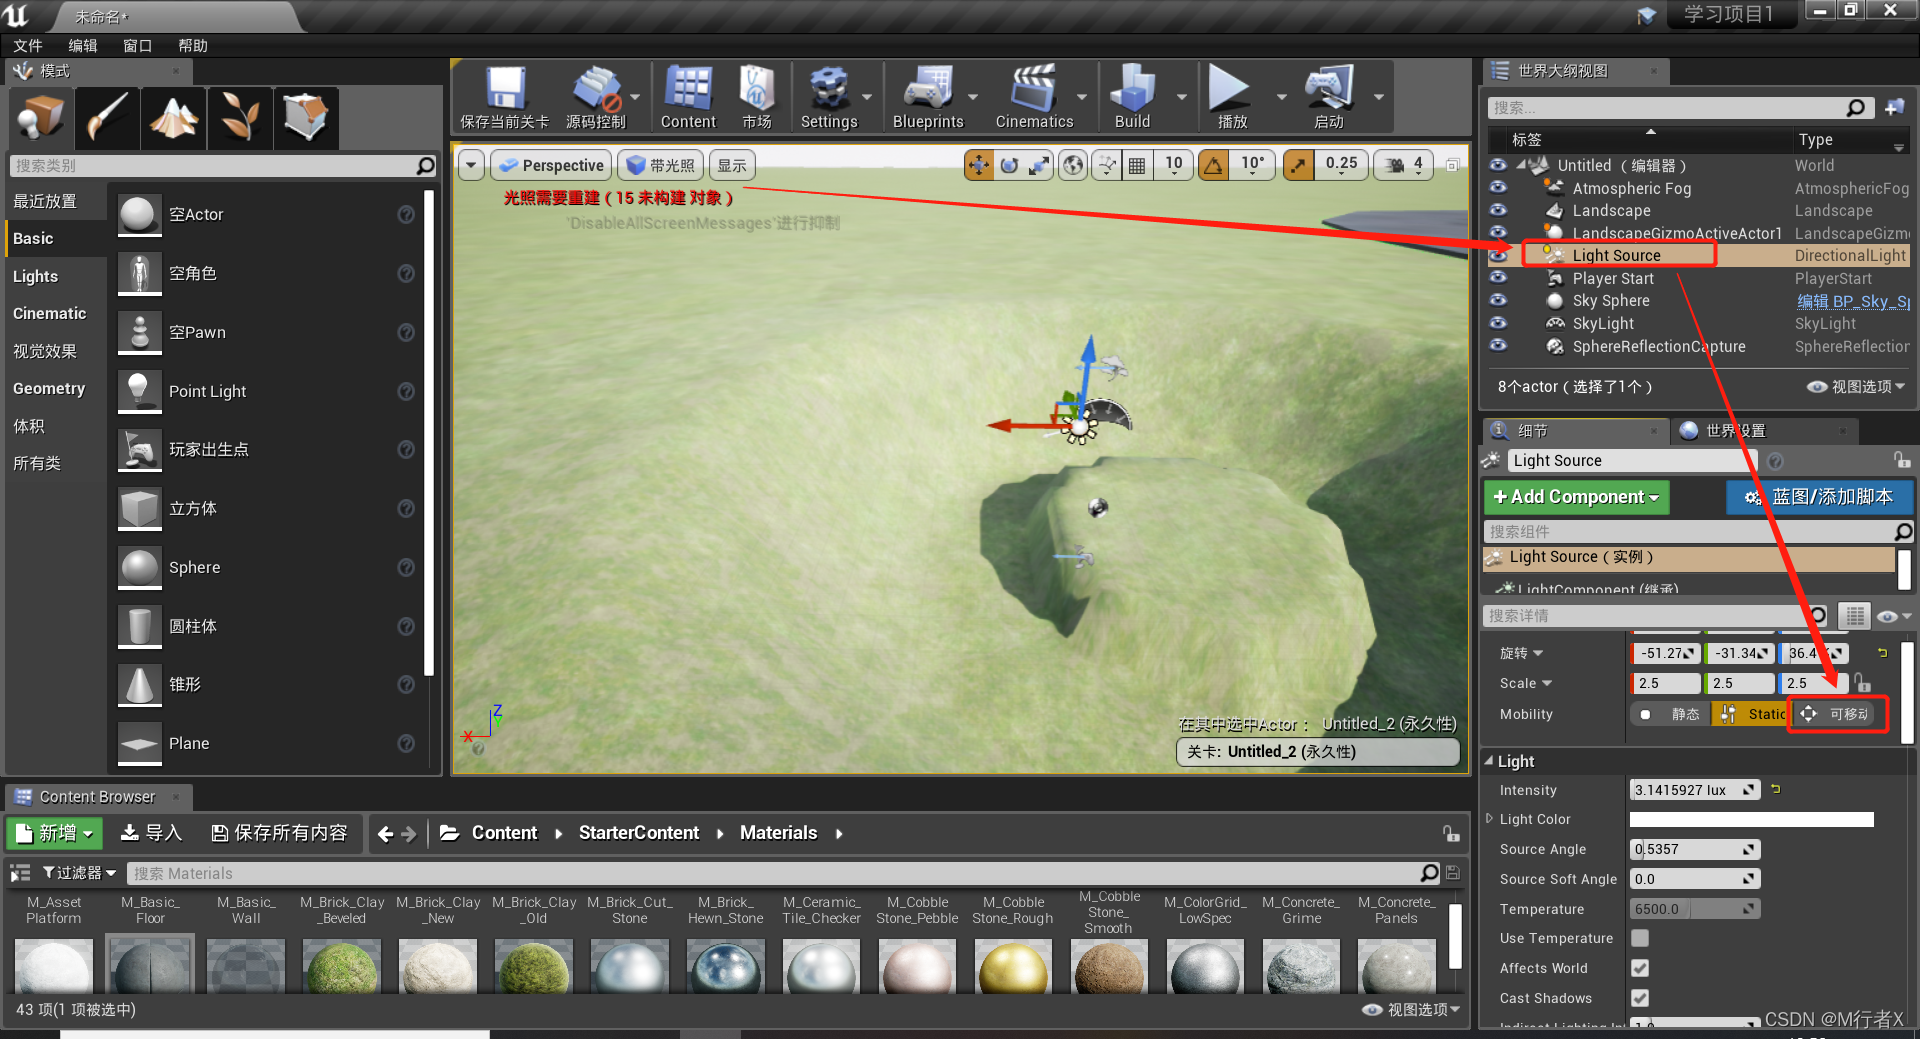Open the Blueprints toolbar icon

(x=928, y=97)
